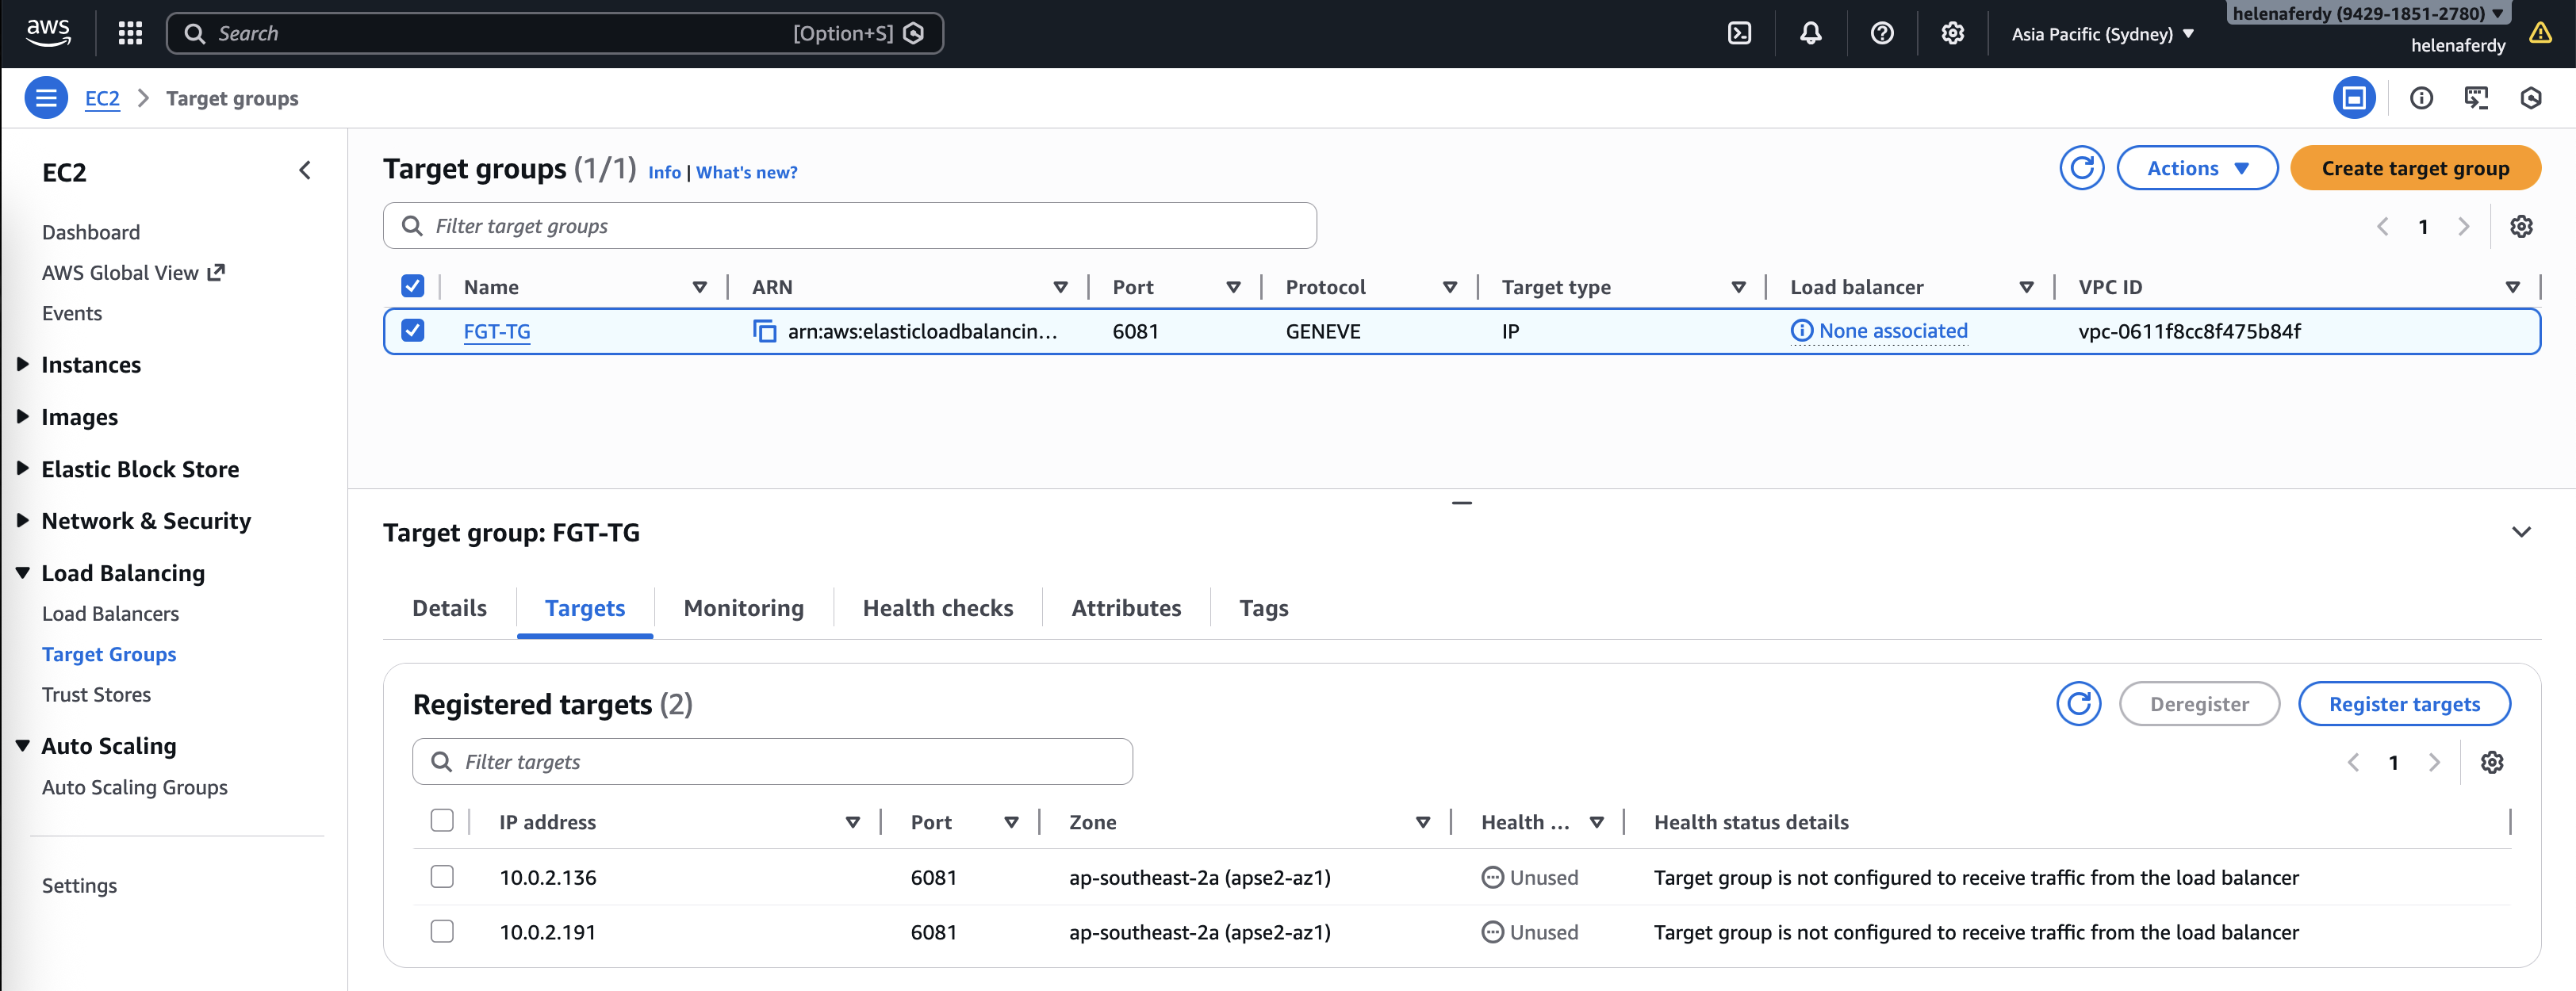Click the Filter target groups field
This screenshot has width=2576, height=991.
[x=850, y=226]
